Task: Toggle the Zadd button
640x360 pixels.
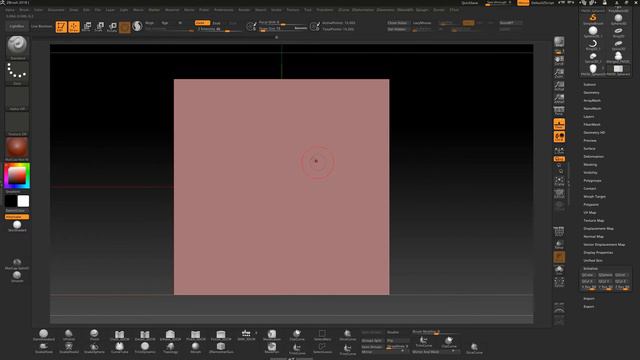Action: click(x=202, y=23)
